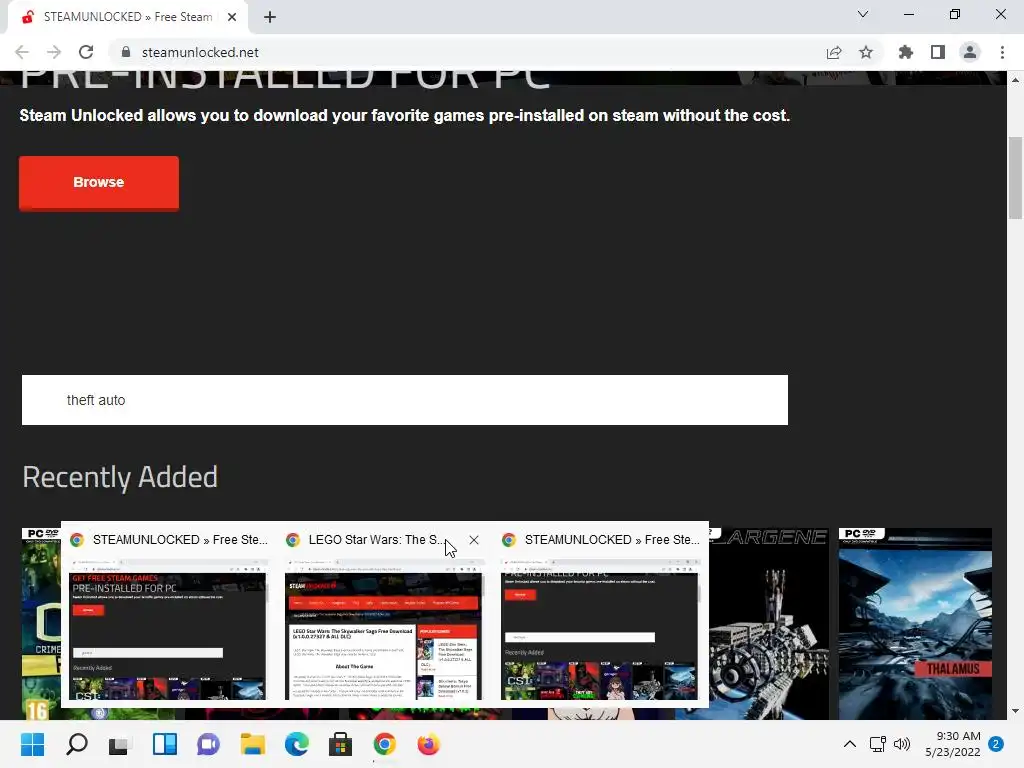Open notification center badge
Screen dimensions: 1024x768
point(996,744)
